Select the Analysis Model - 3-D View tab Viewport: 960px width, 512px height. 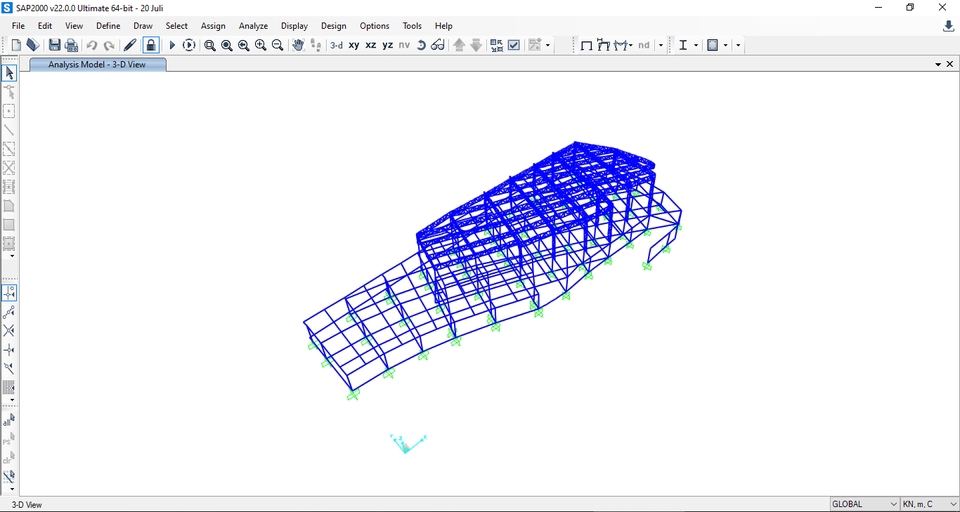pyautogui.click(x=97, y=64)
